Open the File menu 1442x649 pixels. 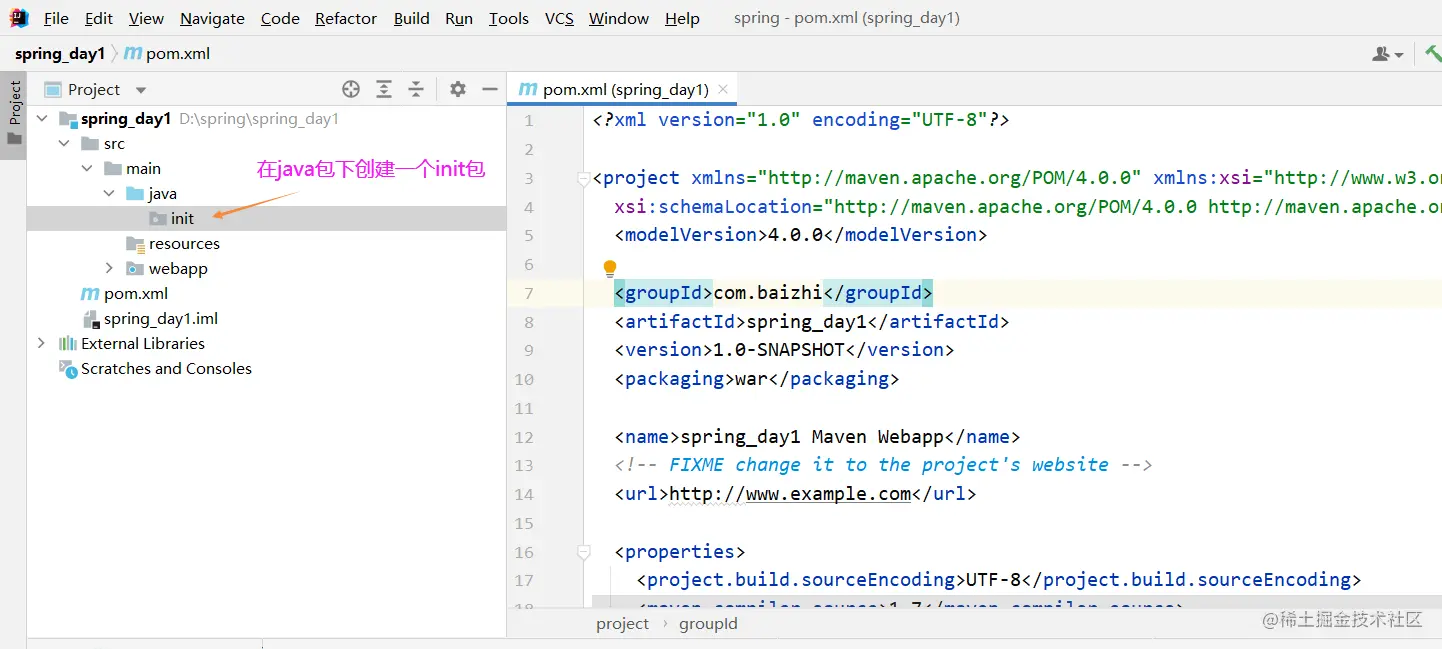[x=56, y=18]
